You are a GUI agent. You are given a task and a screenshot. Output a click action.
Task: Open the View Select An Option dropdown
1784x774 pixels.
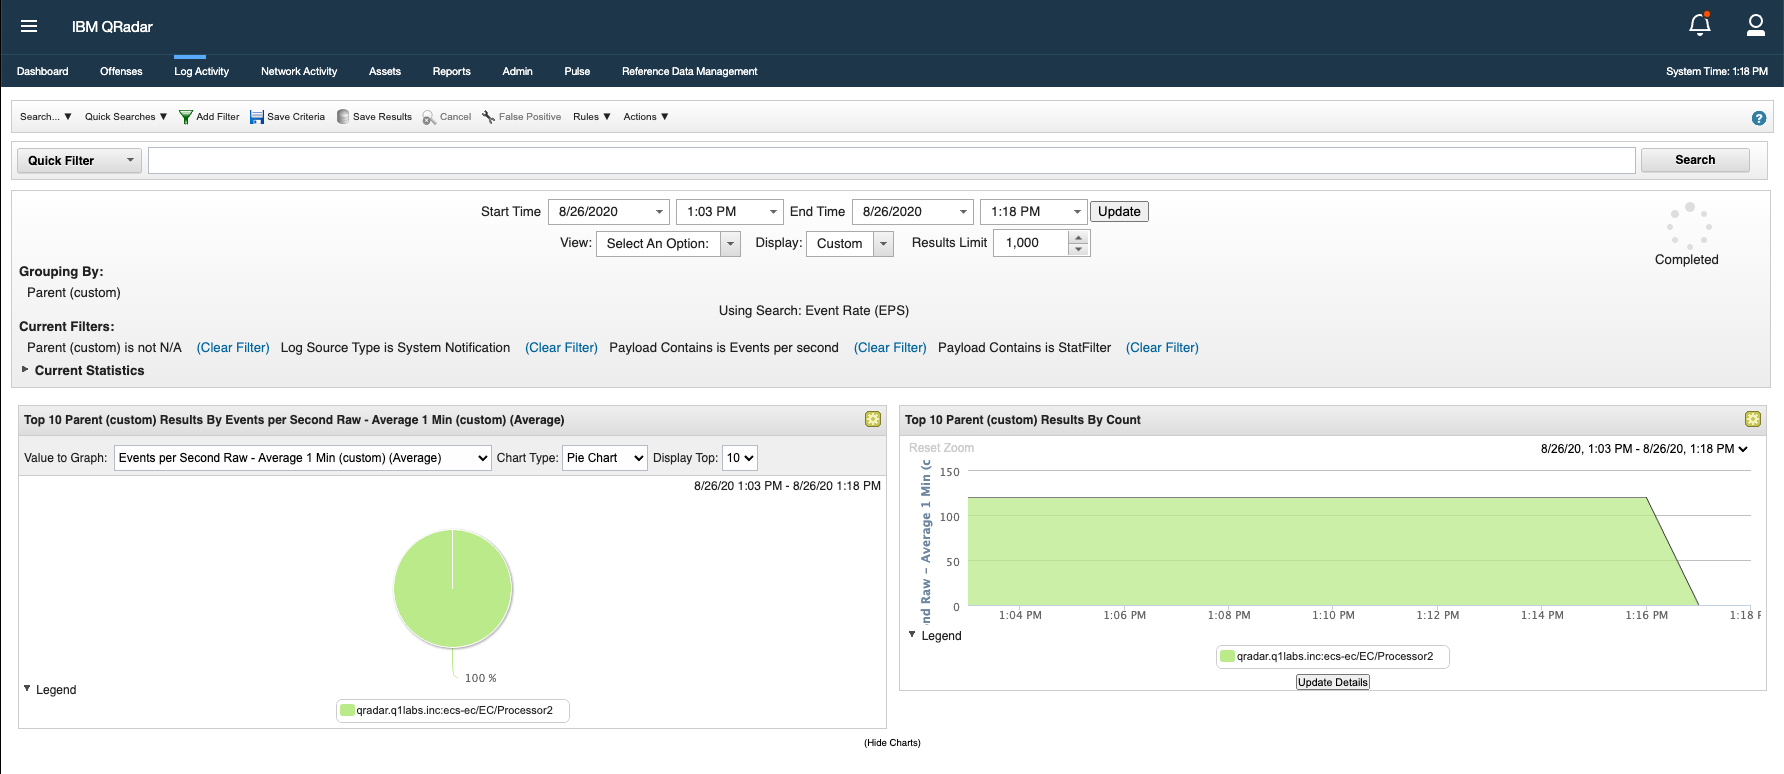[x=668, y=244]
